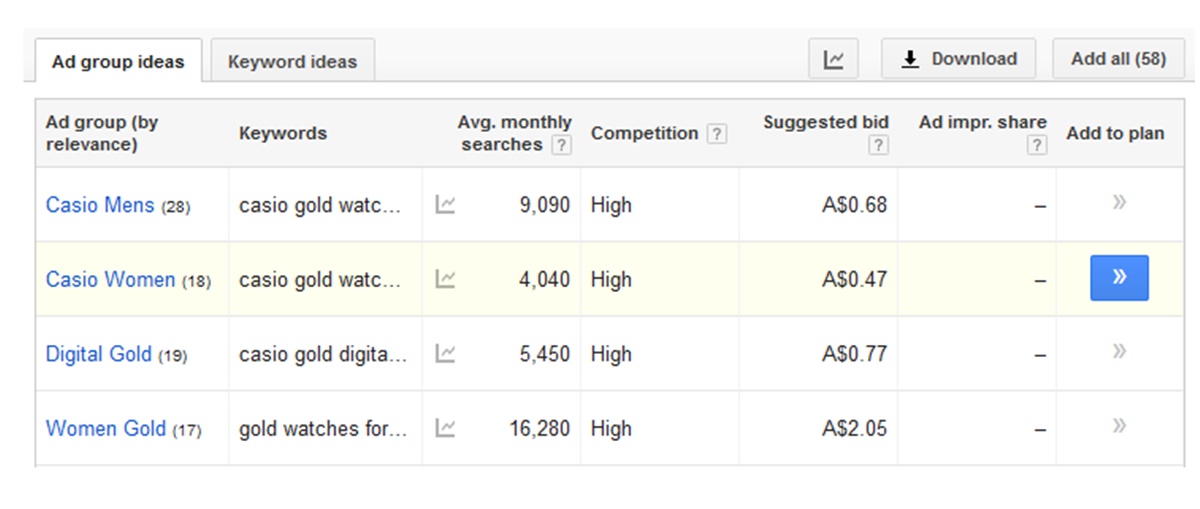
Task: Click keywords cell 'casio gold digita...'
Action: point(323,354)
